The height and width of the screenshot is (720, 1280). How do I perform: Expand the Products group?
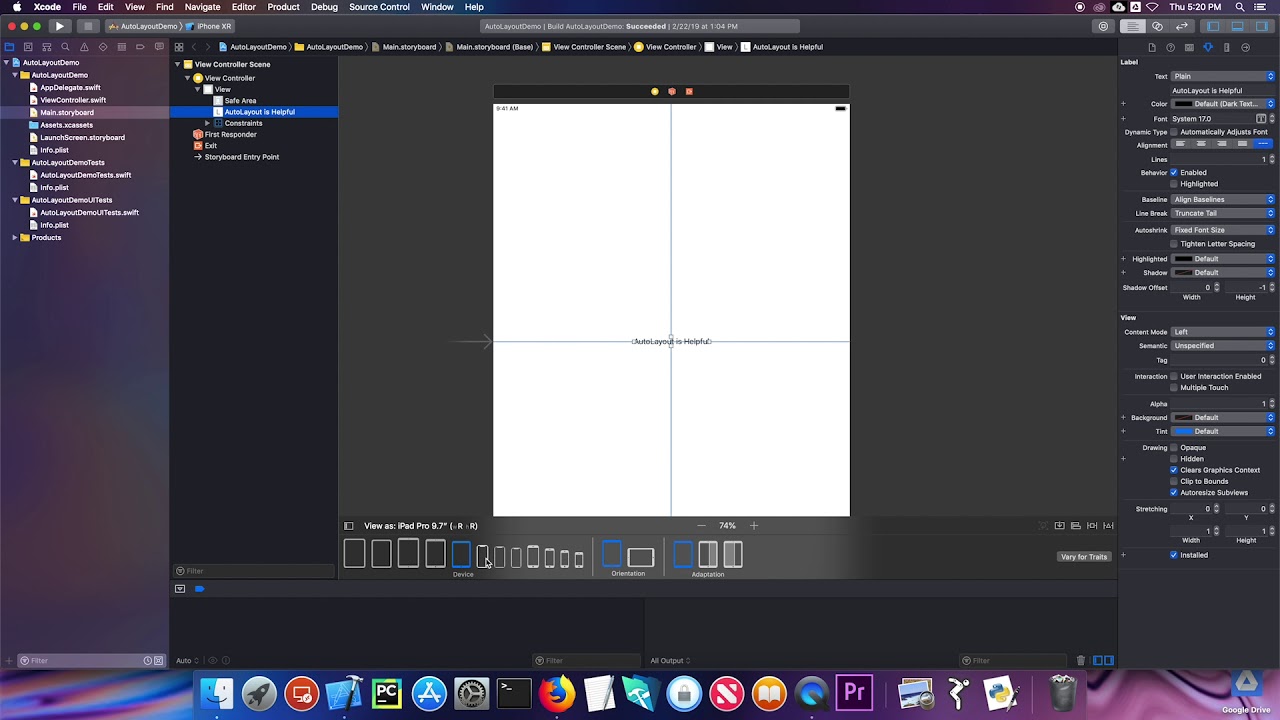coord(15,237)
